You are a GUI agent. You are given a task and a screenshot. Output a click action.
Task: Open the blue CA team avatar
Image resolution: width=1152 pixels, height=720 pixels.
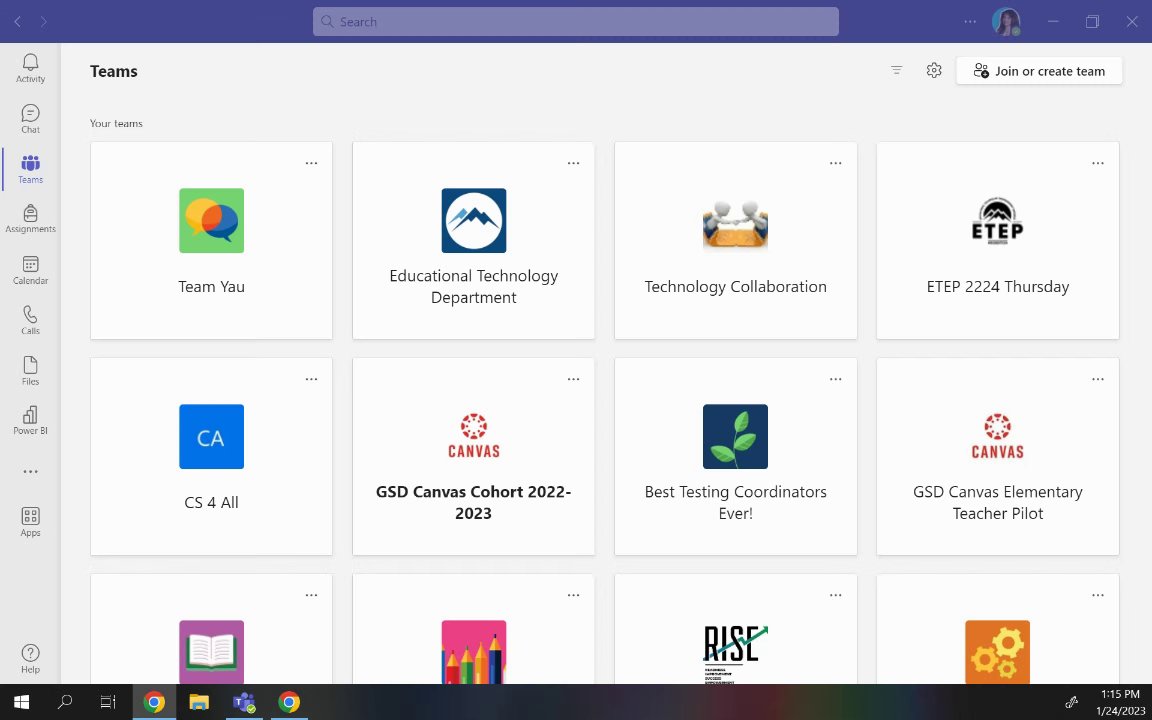[x=212, y=436]
